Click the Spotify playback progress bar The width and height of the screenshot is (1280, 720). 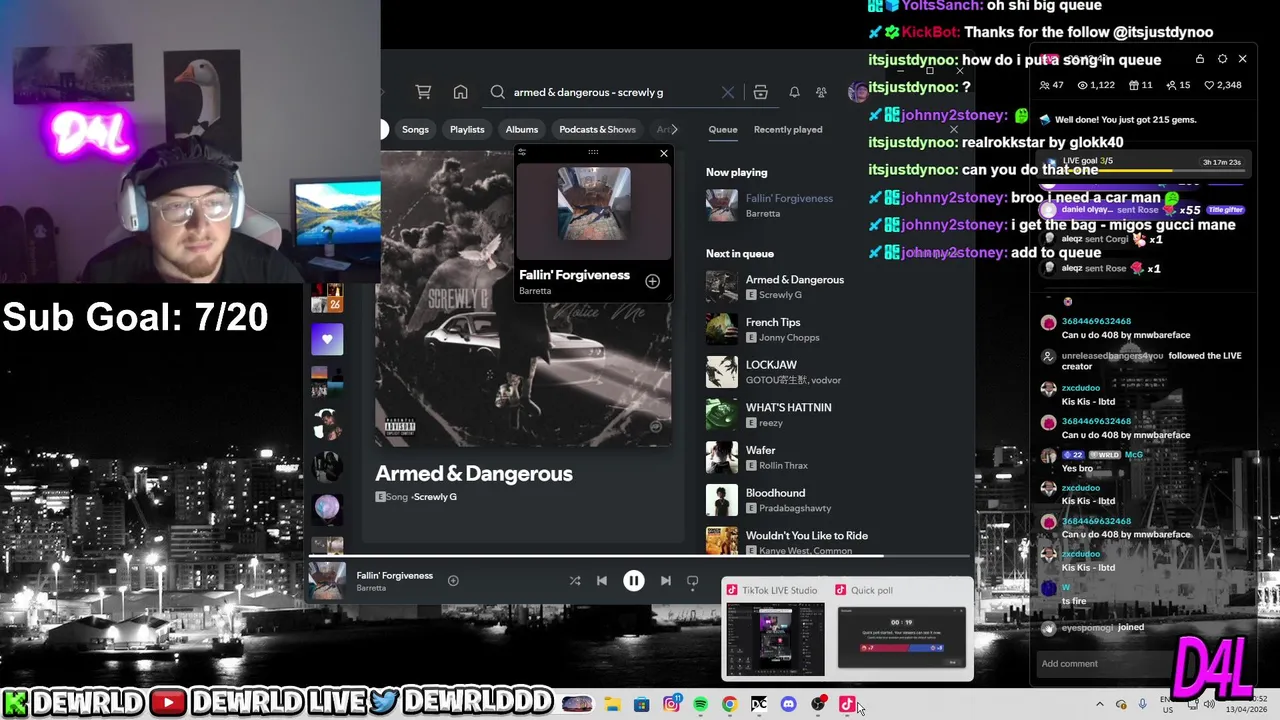point(638,556)
